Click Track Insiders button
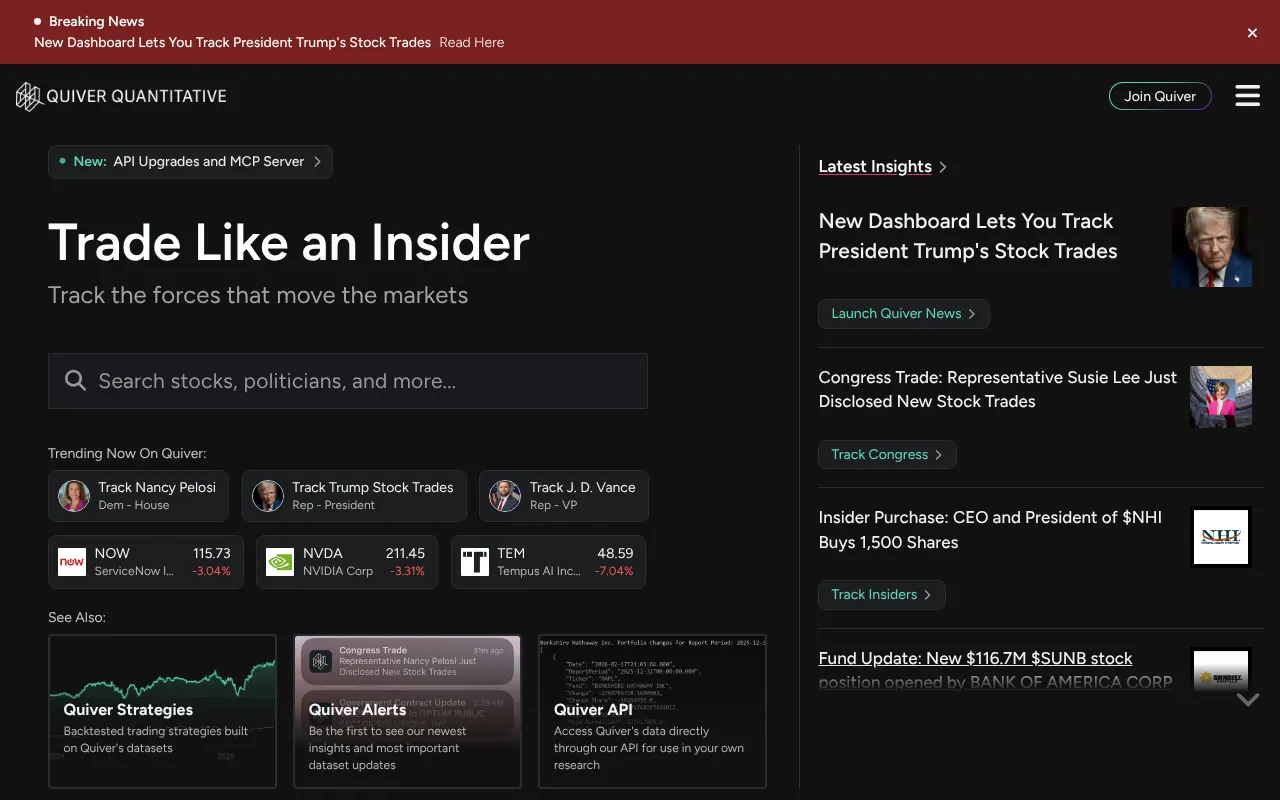 pyautogui.click(x=881, y=594)
